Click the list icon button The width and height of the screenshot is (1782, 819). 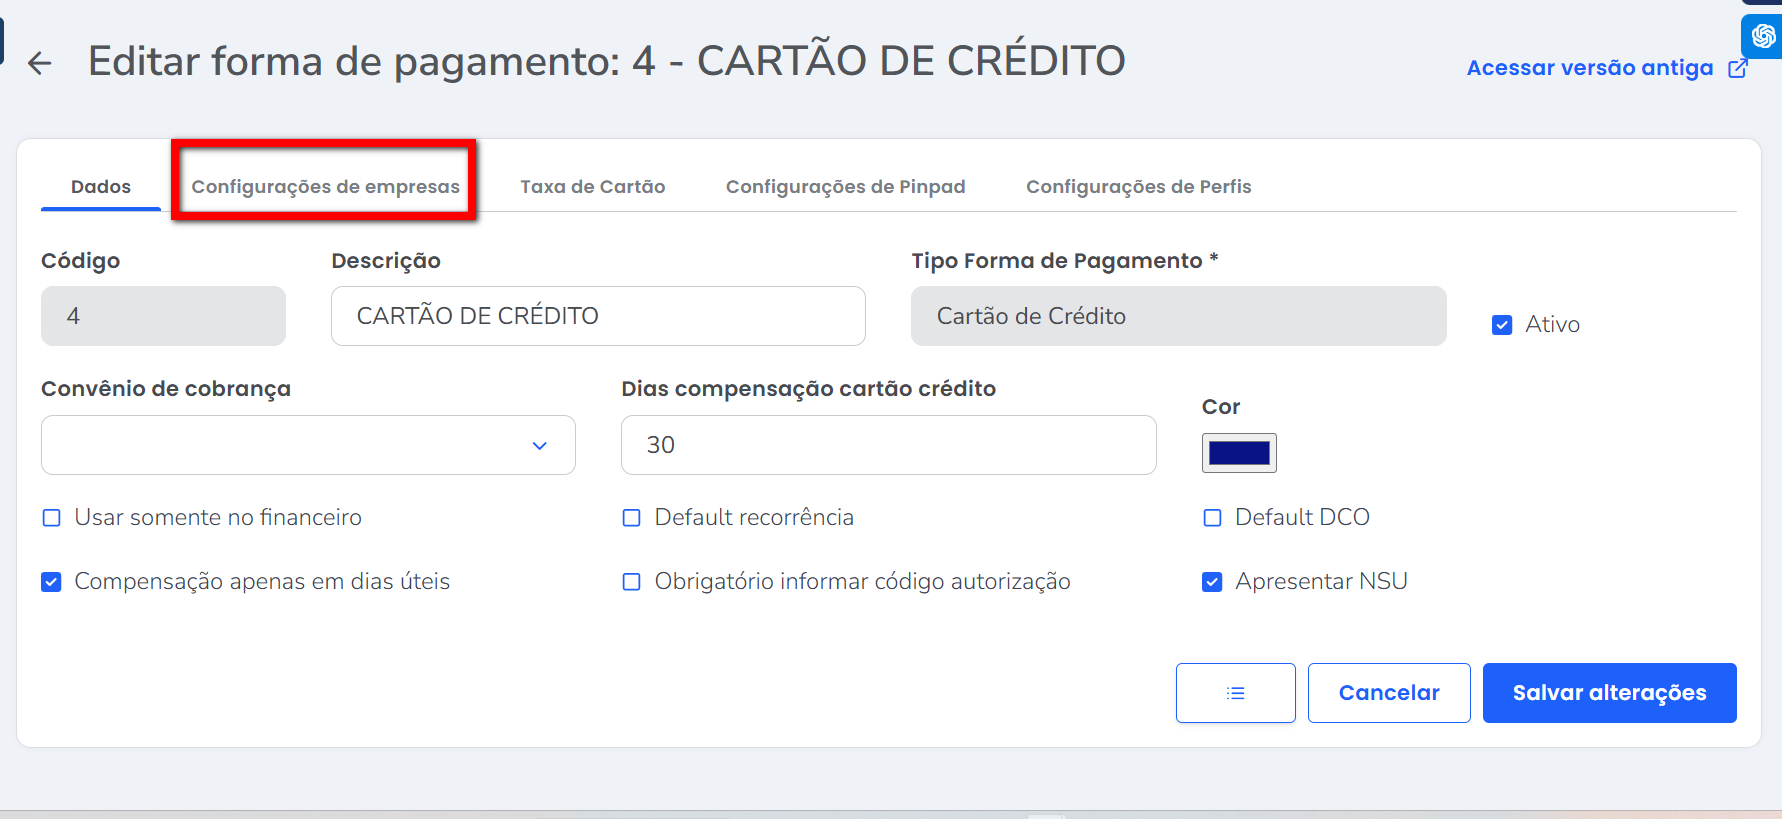[x=1235, y=693]
